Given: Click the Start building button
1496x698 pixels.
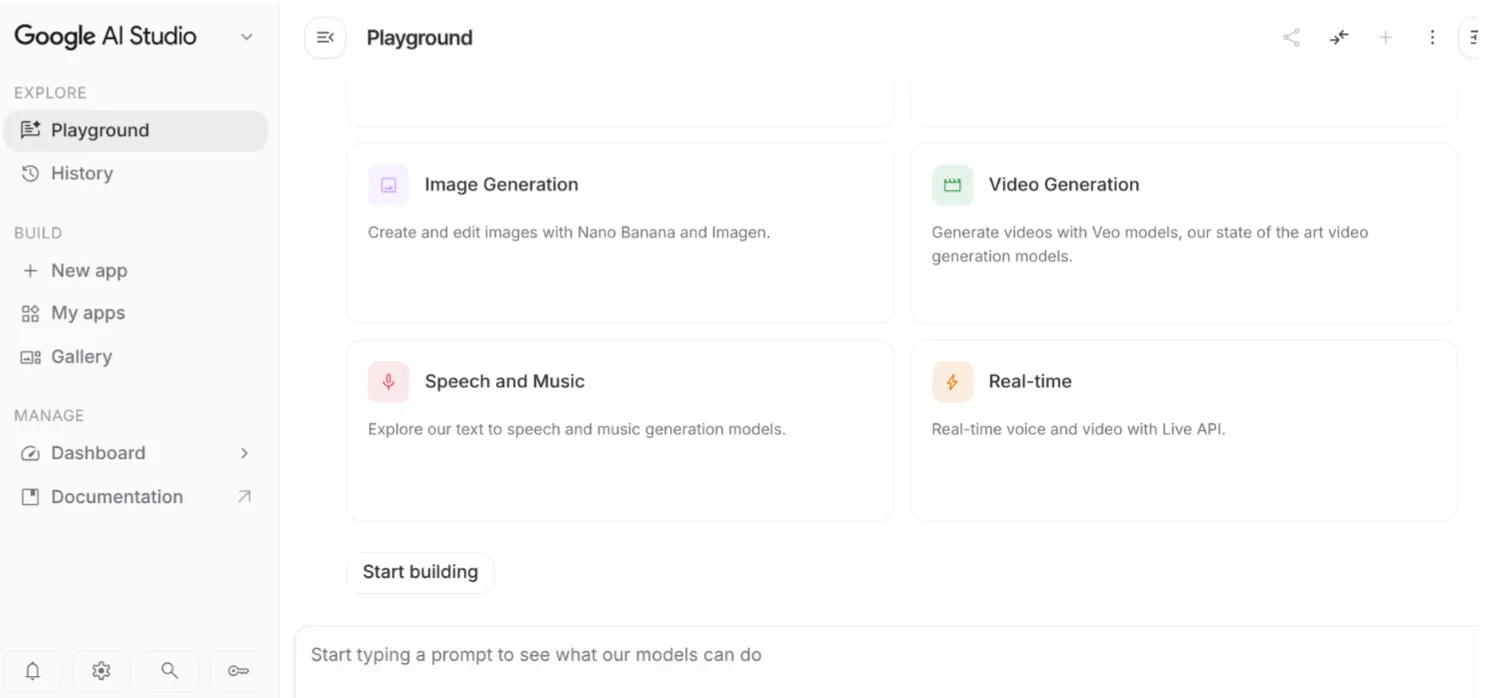Looking at the screenshot, I should click(x=420, y=573).
